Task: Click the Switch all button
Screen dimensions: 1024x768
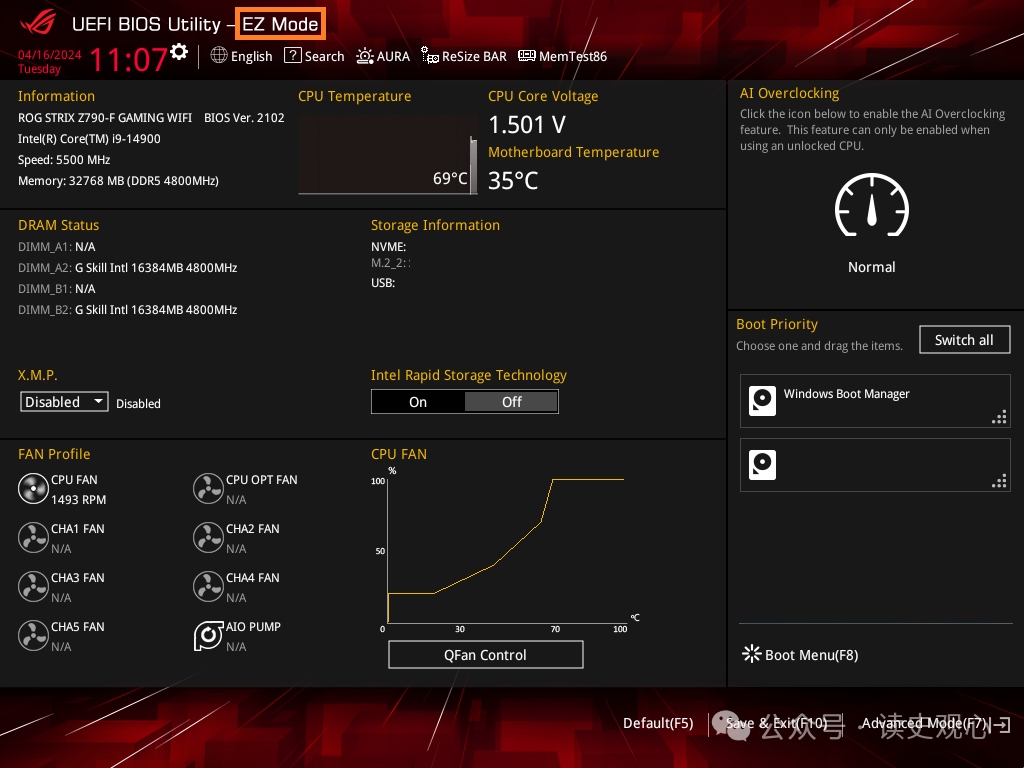Action: tap(964, 340)
